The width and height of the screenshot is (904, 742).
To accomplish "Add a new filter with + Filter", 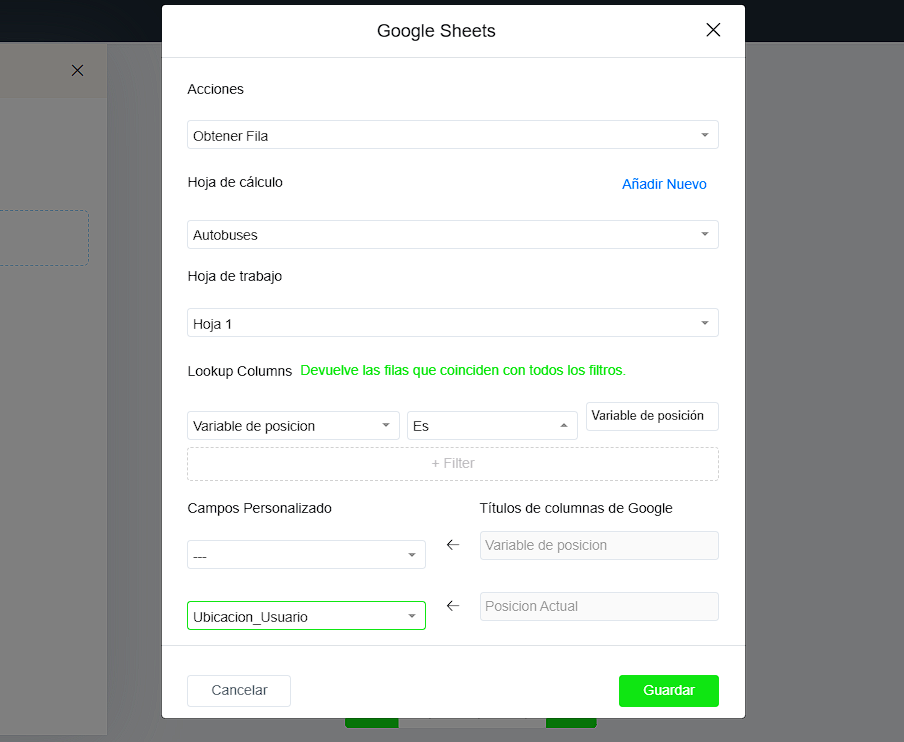I will 452,464.
